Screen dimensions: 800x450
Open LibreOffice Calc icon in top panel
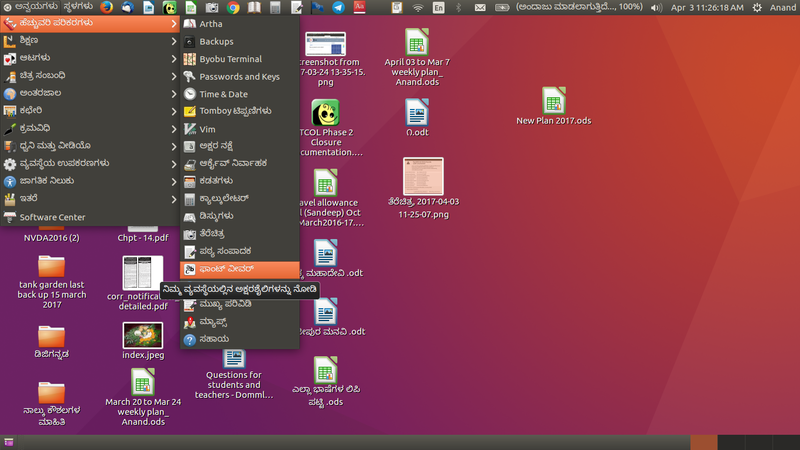point(191,7)
